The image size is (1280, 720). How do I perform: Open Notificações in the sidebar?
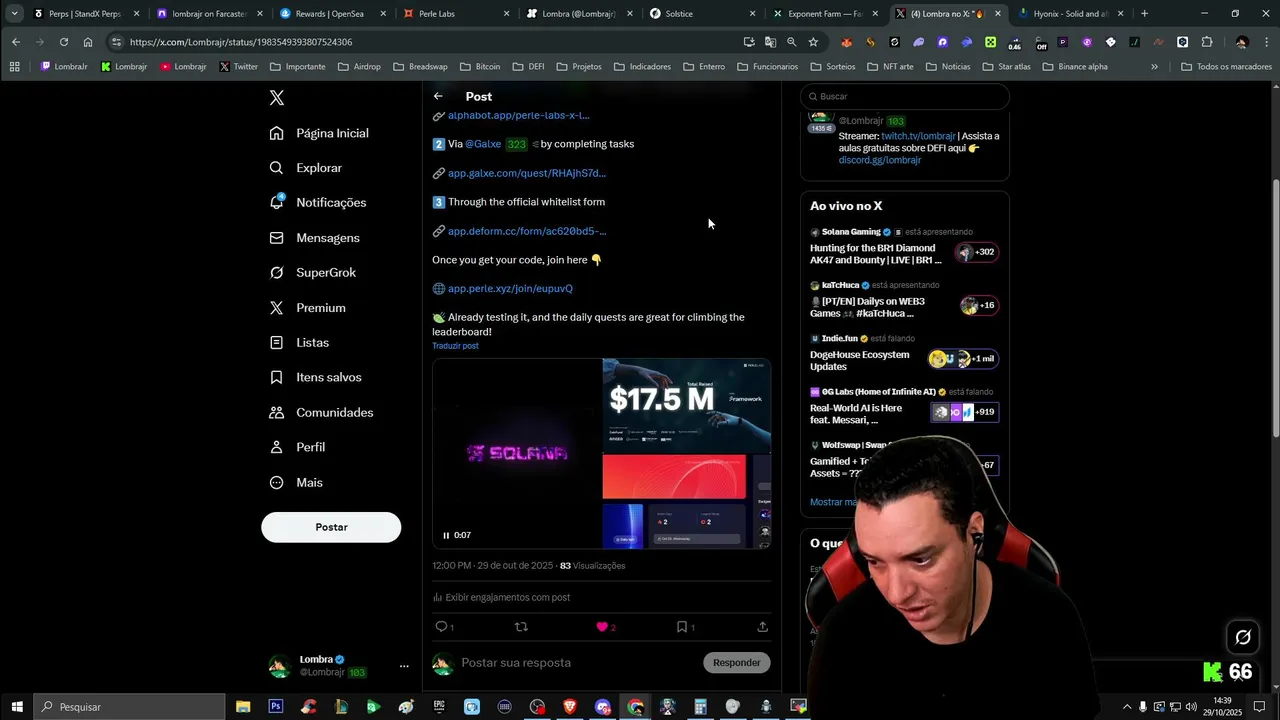(x=318, y=202)
